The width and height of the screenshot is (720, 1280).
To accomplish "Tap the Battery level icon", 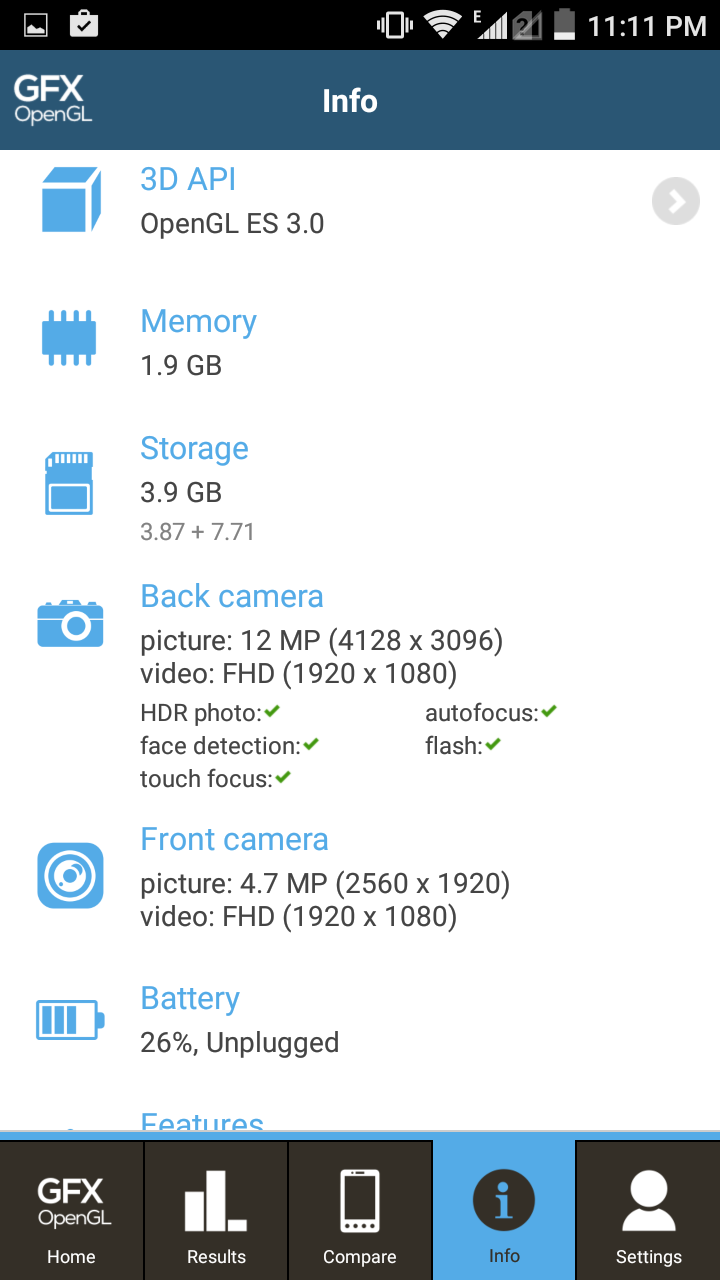I will tap(70, 1020).
